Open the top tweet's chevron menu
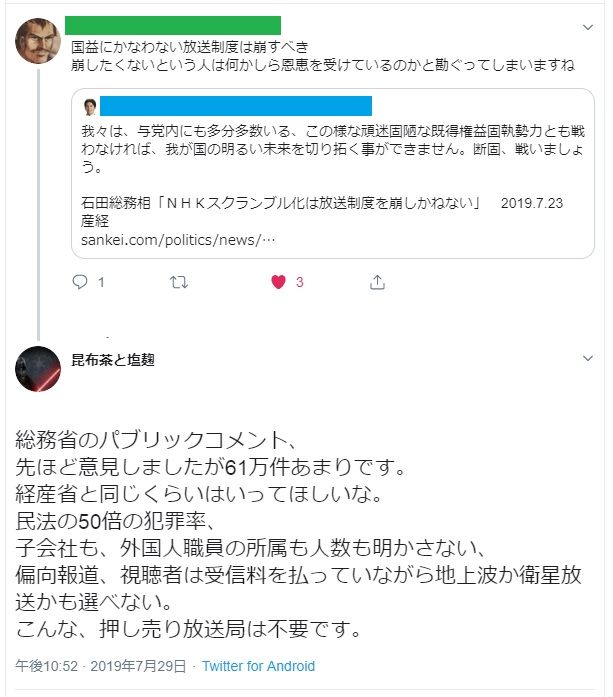613x697 pixels. click(586, 26)
